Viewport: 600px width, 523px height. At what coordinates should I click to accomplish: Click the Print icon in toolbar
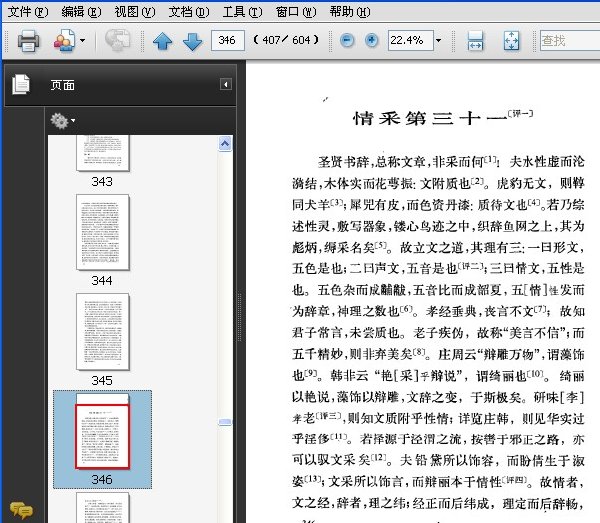point(28,40)
